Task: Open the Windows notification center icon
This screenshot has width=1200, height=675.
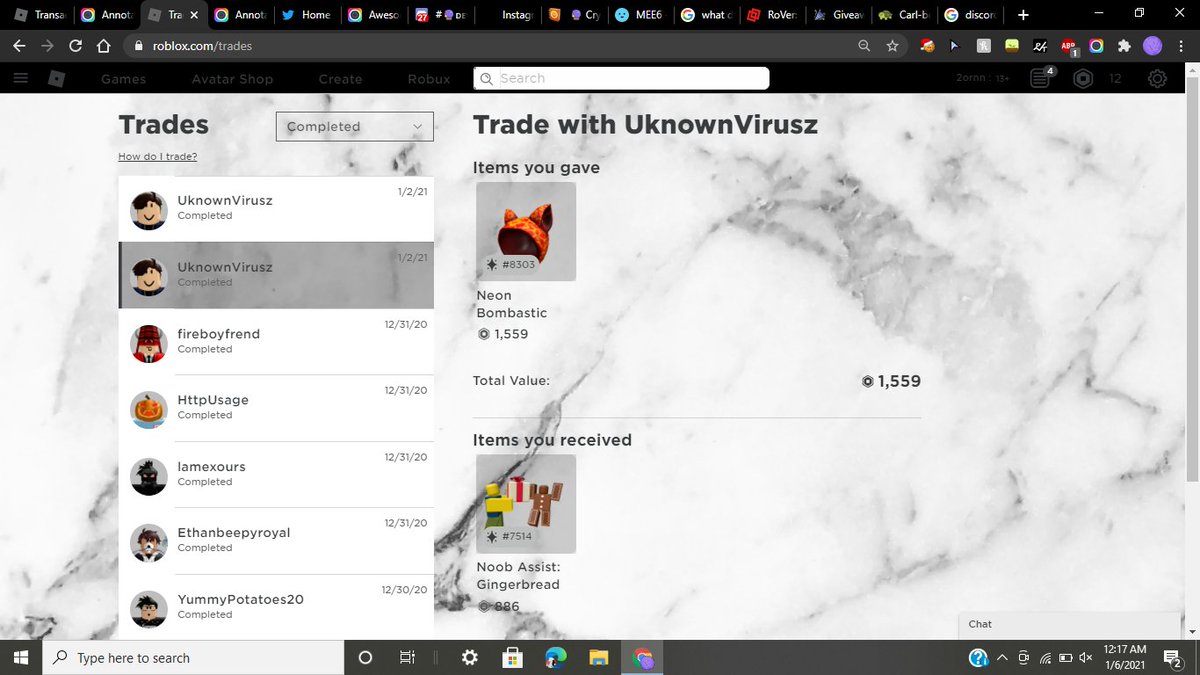Action: (x=1174, y=657)
